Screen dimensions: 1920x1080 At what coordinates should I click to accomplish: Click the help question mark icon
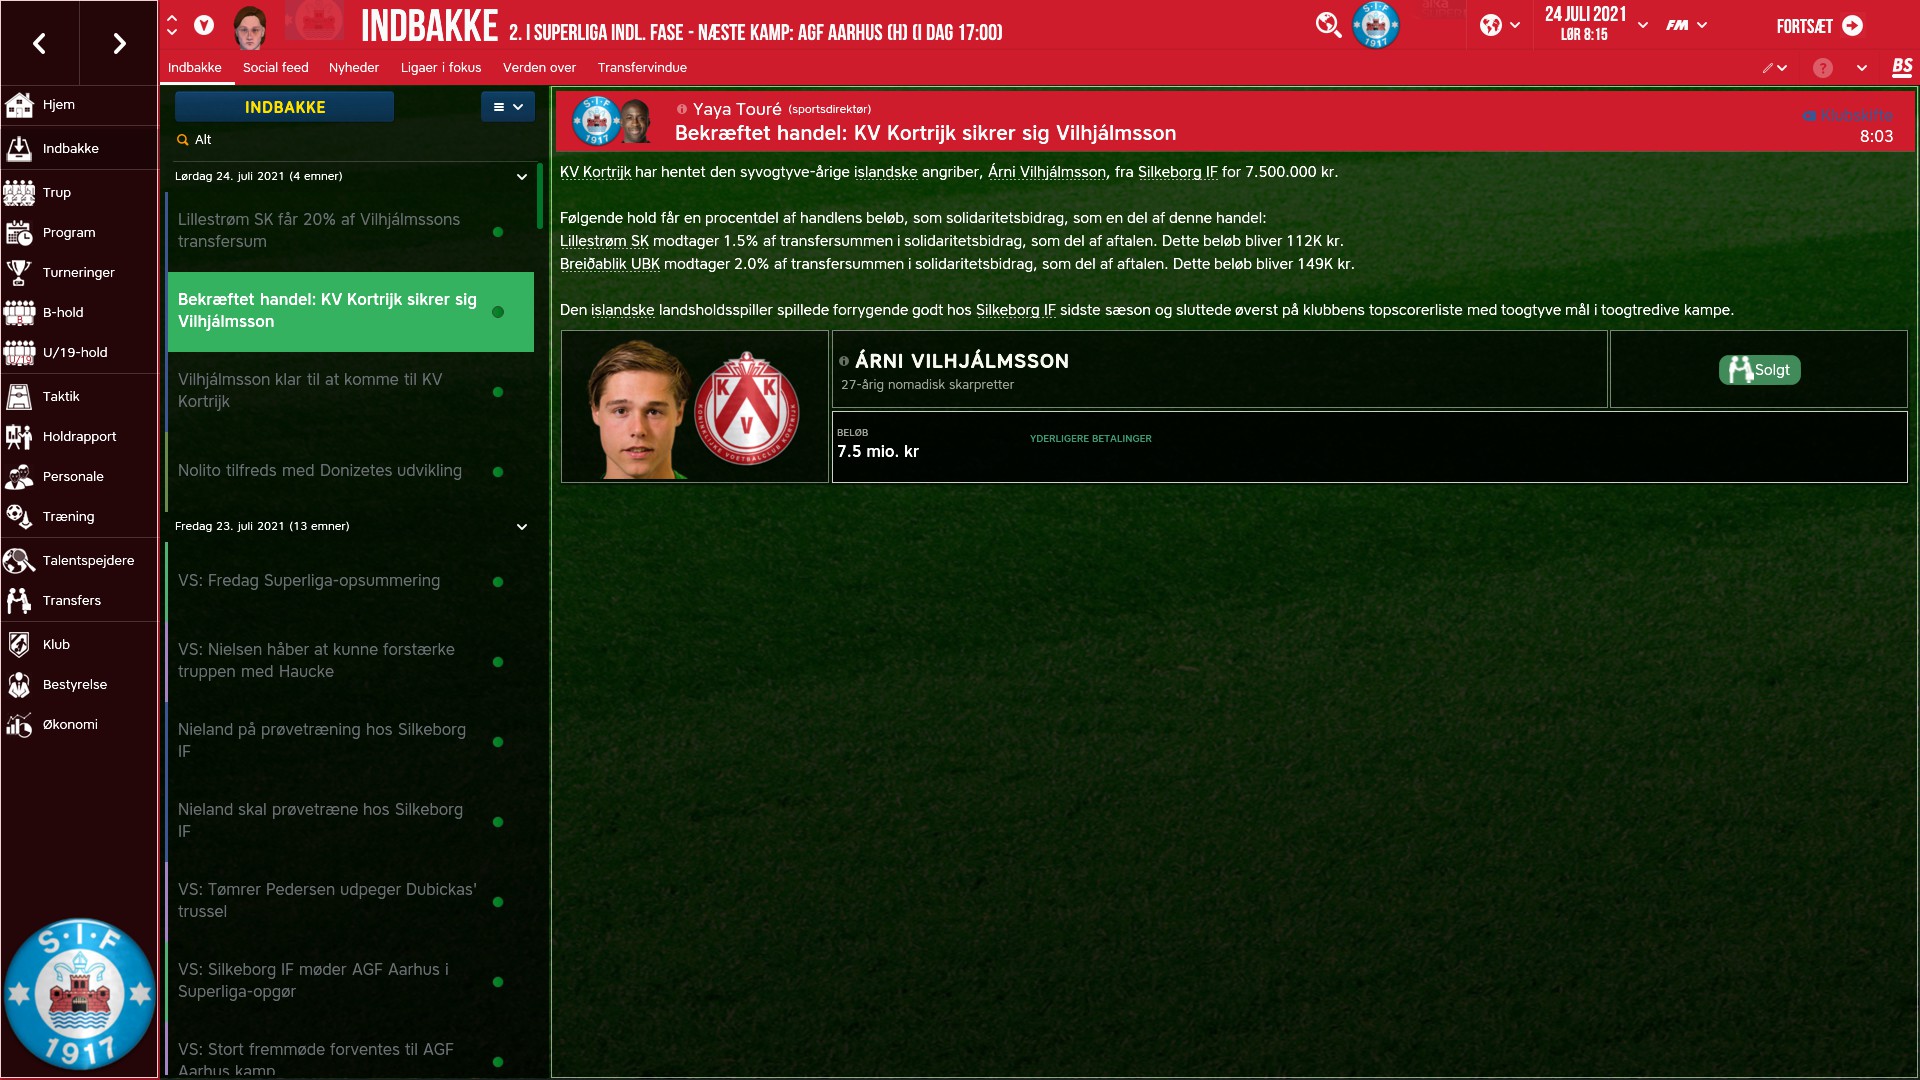click(1823, 68)
